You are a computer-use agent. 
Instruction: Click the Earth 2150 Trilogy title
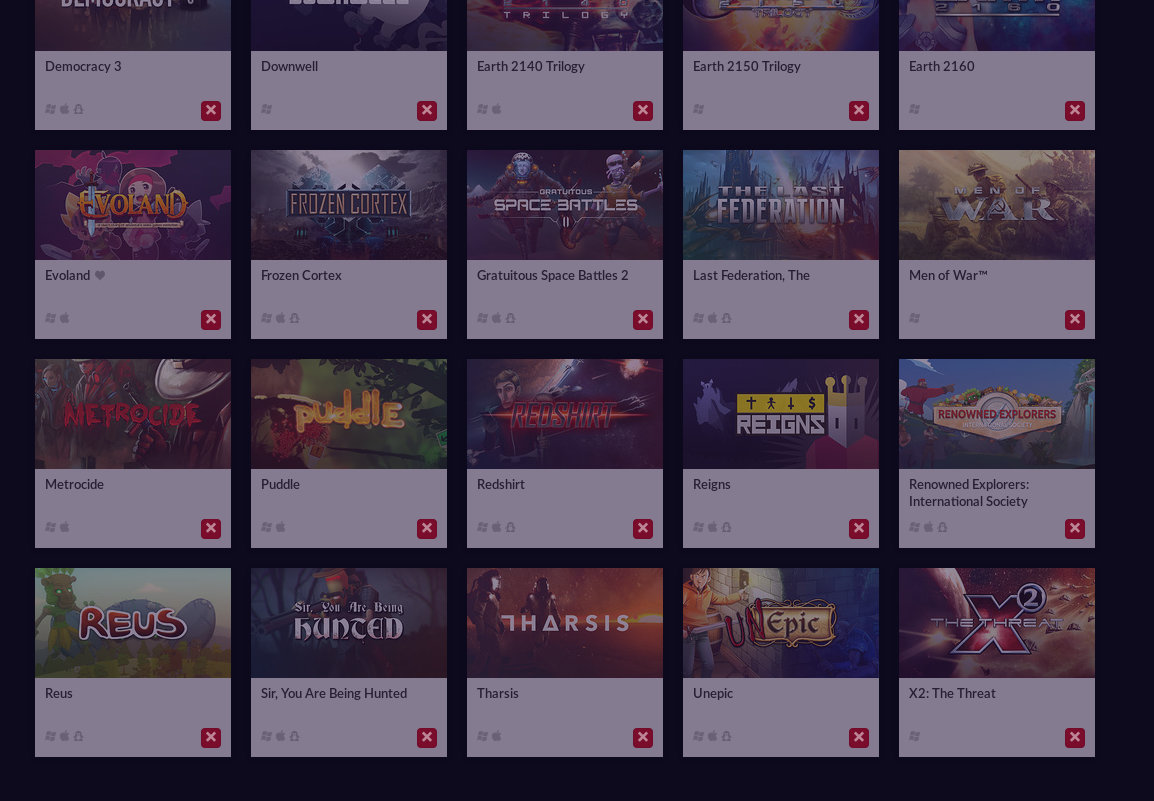[x=746, y=66]
